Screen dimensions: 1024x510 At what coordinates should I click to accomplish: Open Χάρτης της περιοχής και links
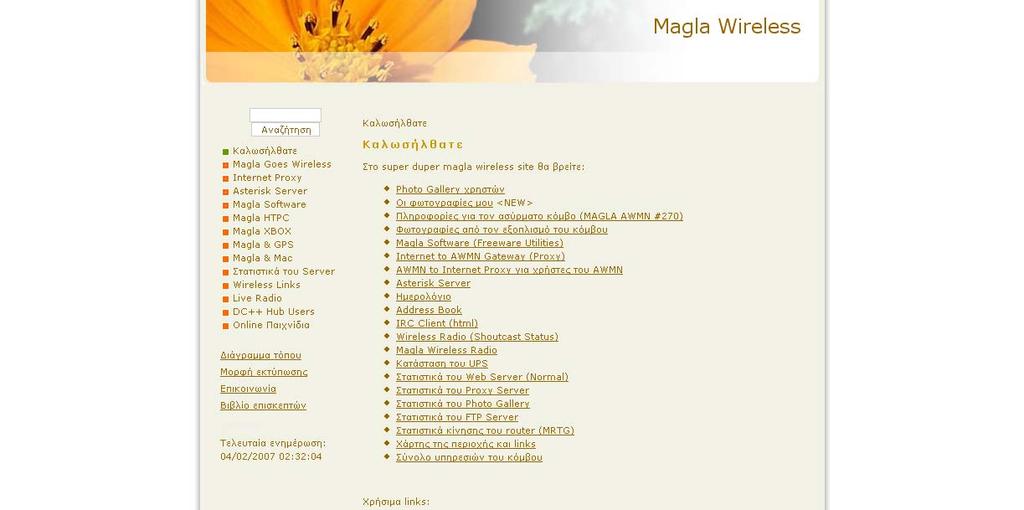pyautogui.click(x=466, y=444)
